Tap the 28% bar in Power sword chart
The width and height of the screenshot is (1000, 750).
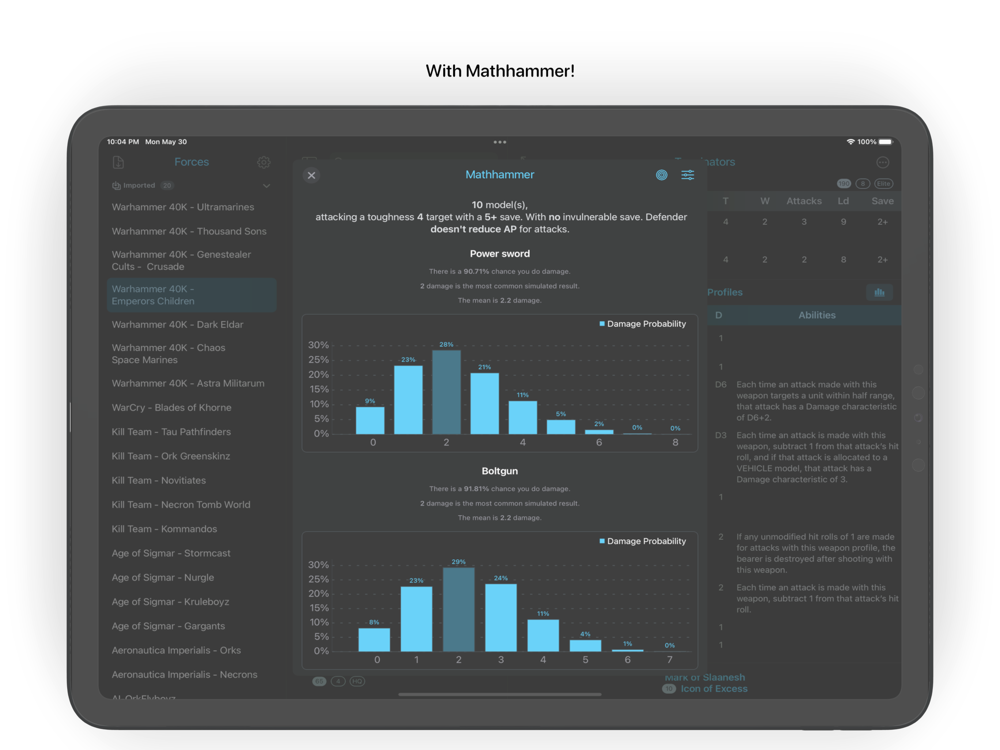point(446,392)
